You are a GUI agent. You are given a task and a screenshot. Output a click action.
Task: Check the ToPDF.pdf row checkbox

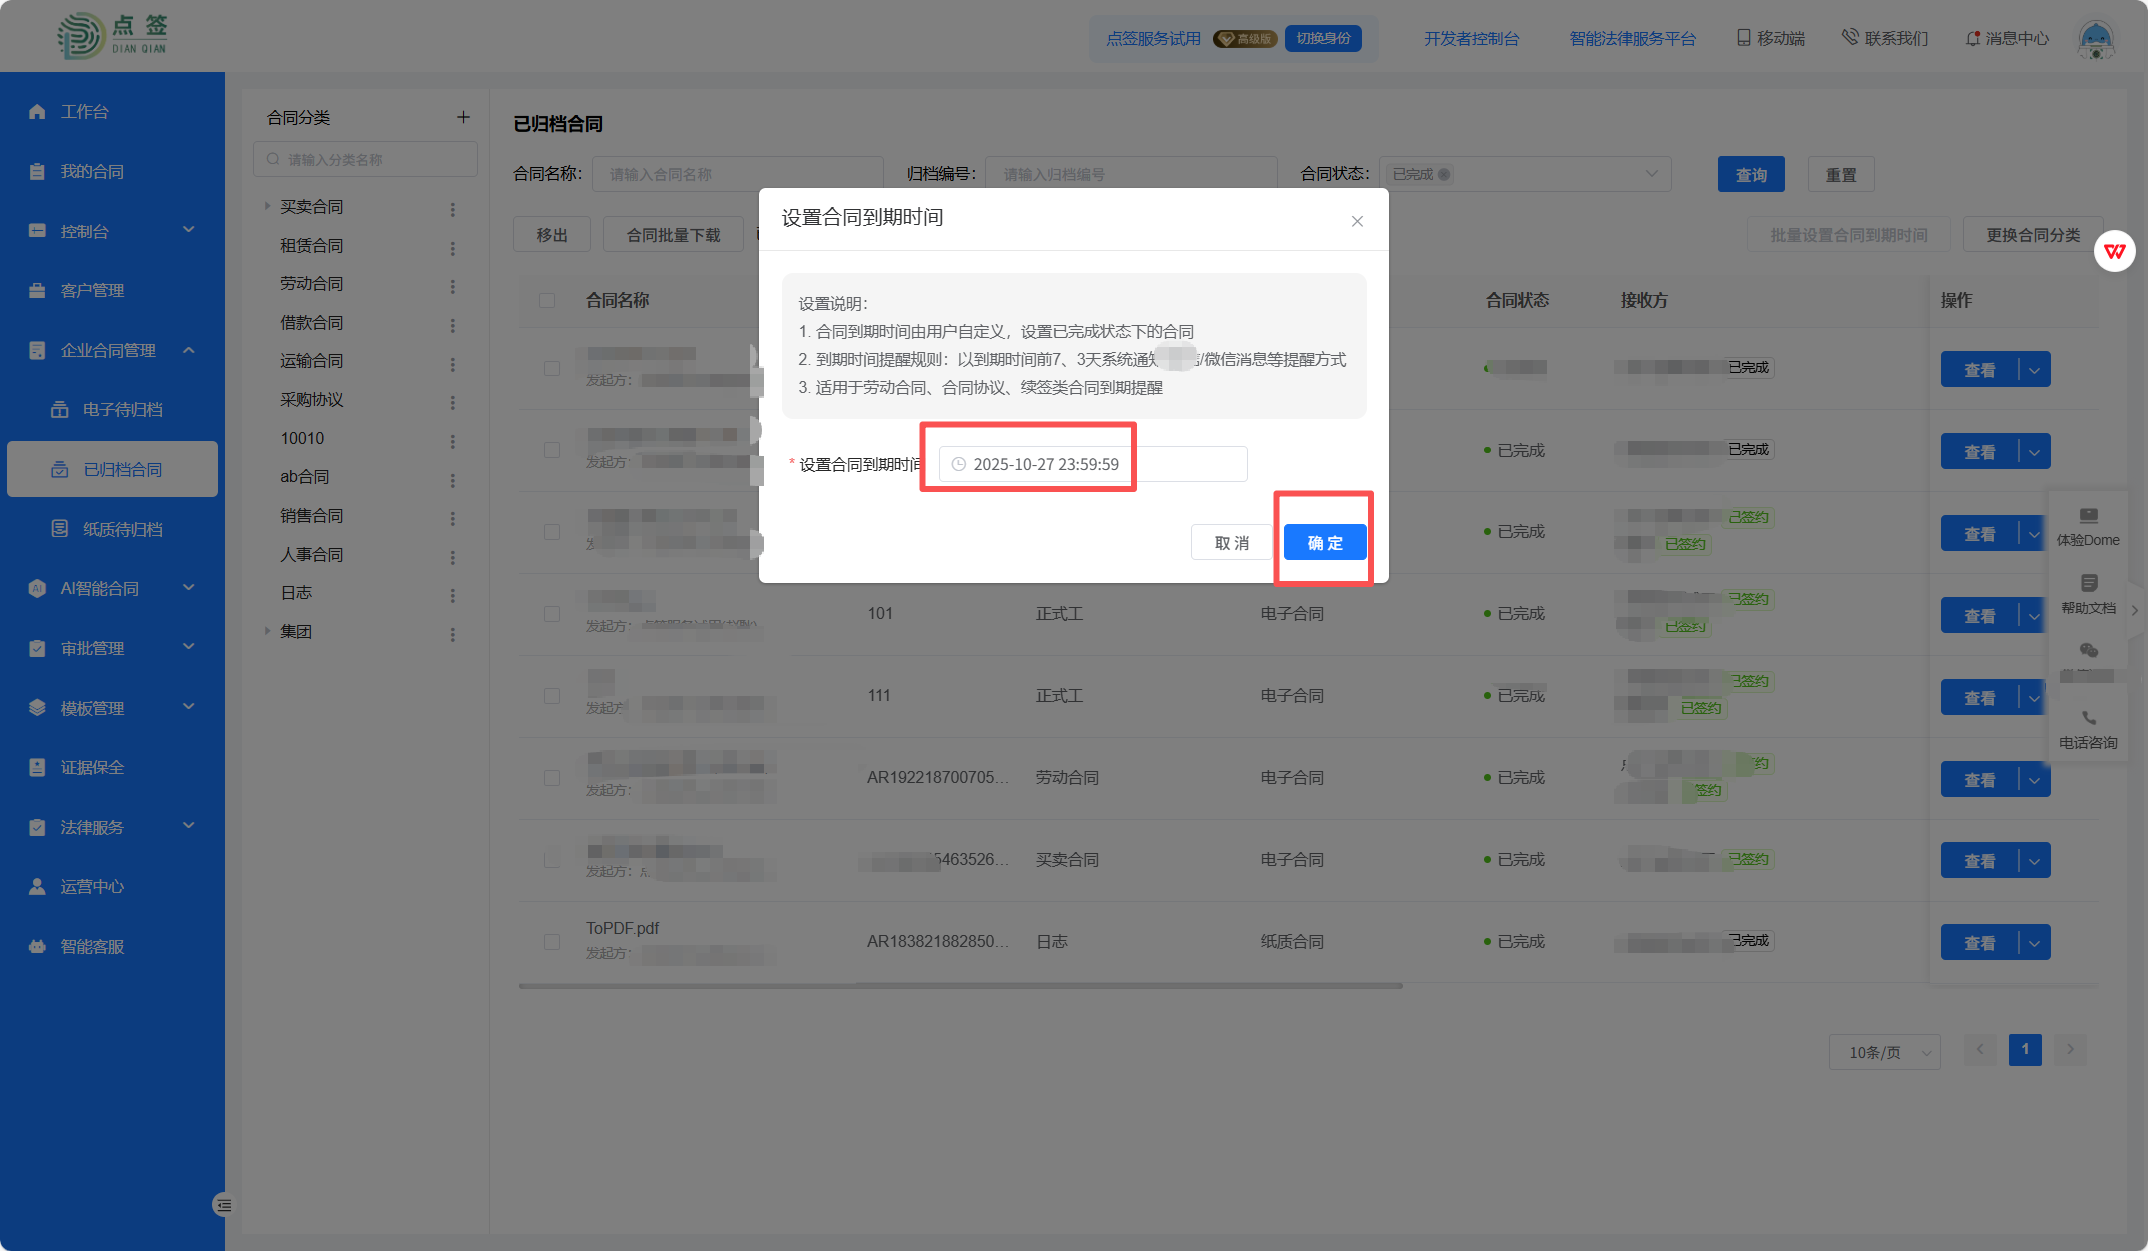(x=551, y=941)
